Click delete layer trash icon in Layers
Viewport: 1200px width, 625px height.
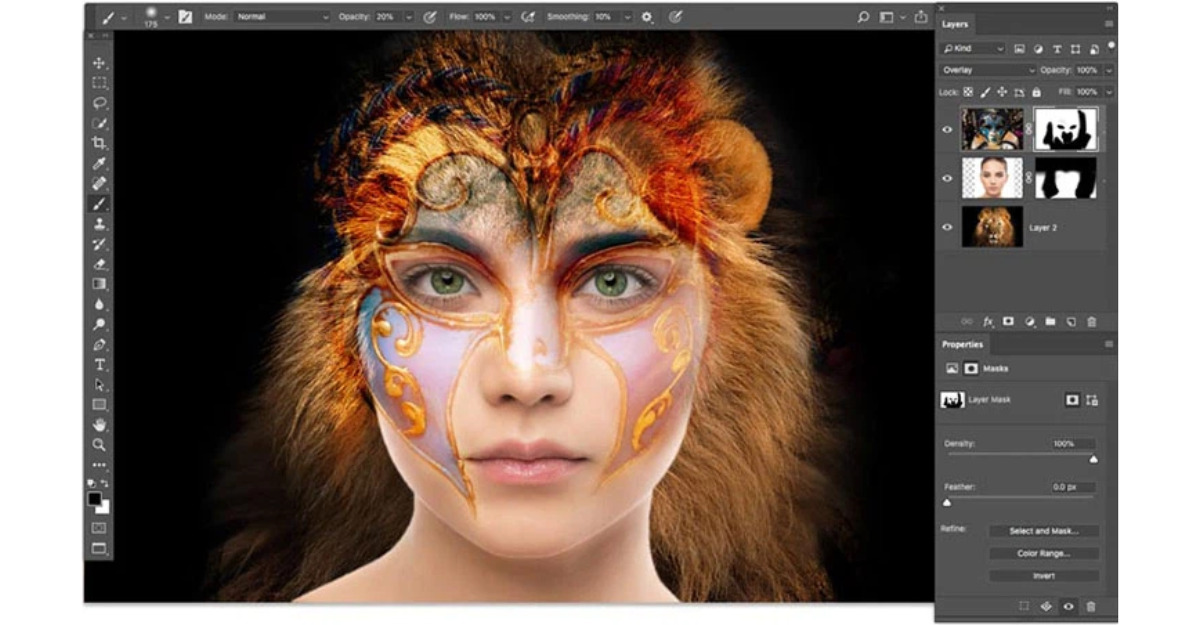1091,322
